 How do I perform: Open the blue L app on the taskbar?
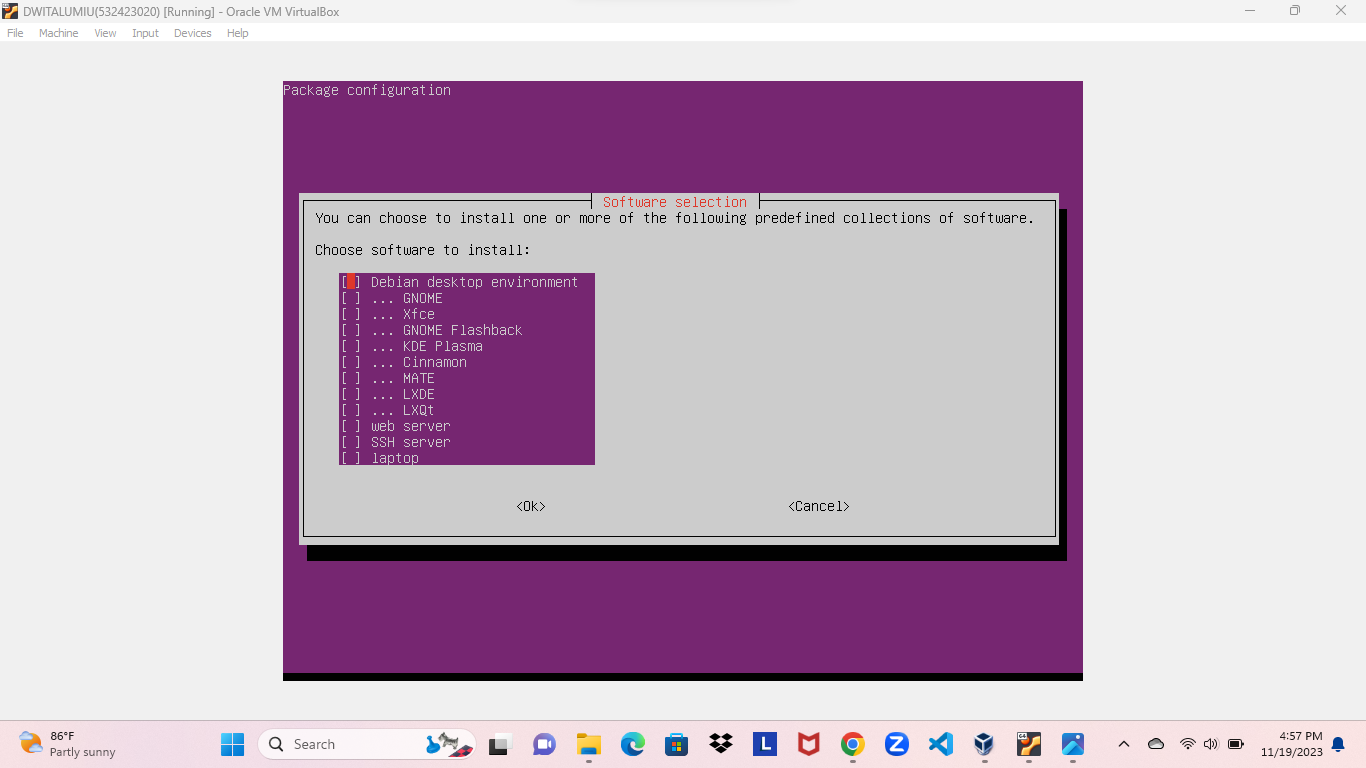pos(764,744)
